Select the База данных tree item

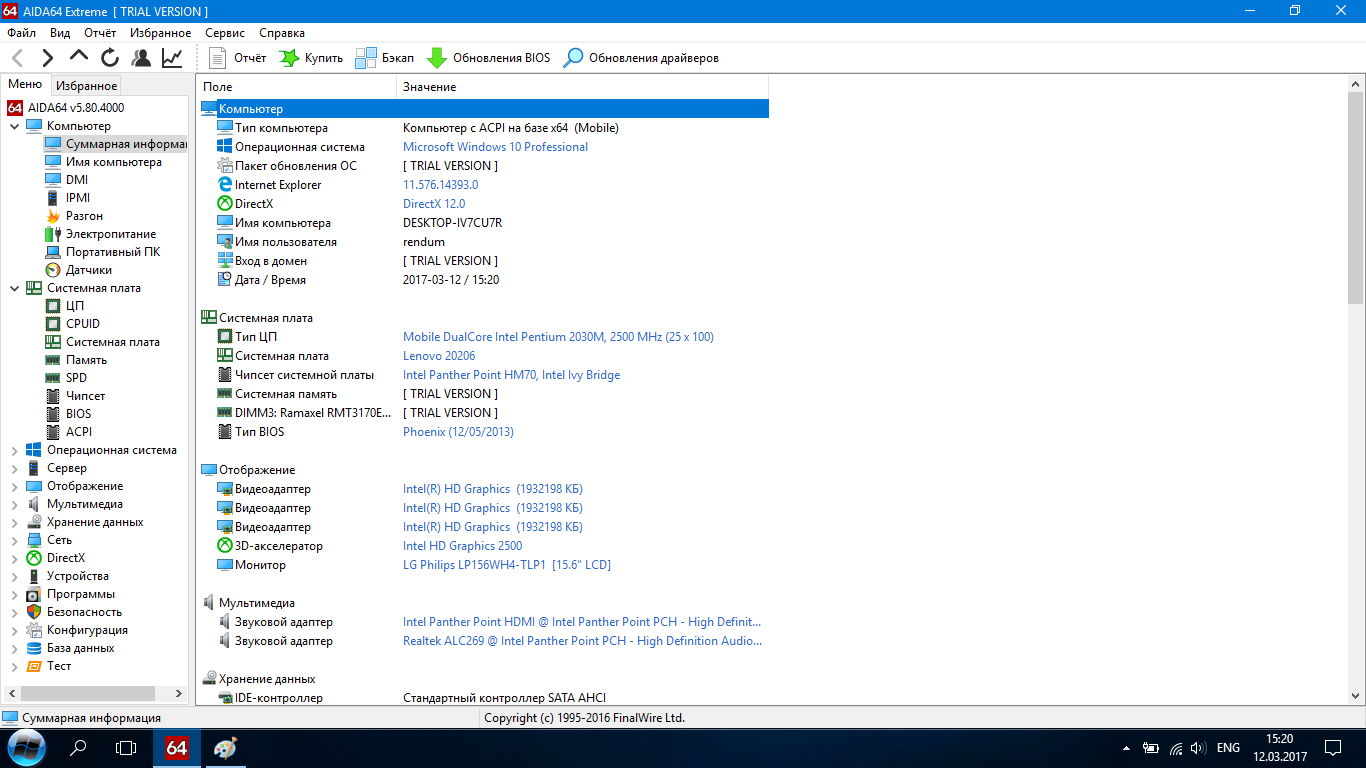[x=80, y=648]
